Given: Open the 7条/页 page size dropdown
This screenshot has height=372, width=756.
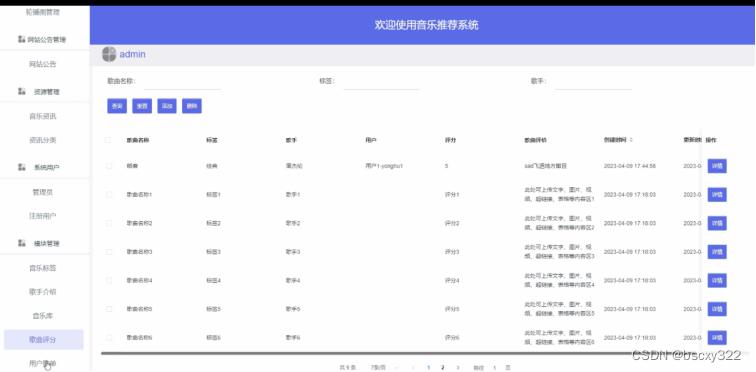Looking at the screenshot, I should point(384,367).
